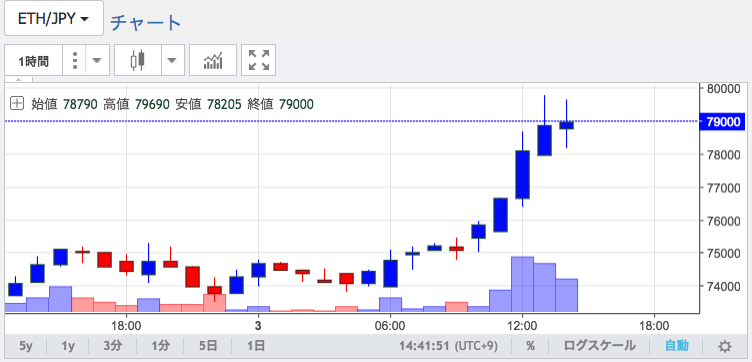The image size is (752, 362).
Task: Set the range to 1y
Action: (x=69, y=346)
